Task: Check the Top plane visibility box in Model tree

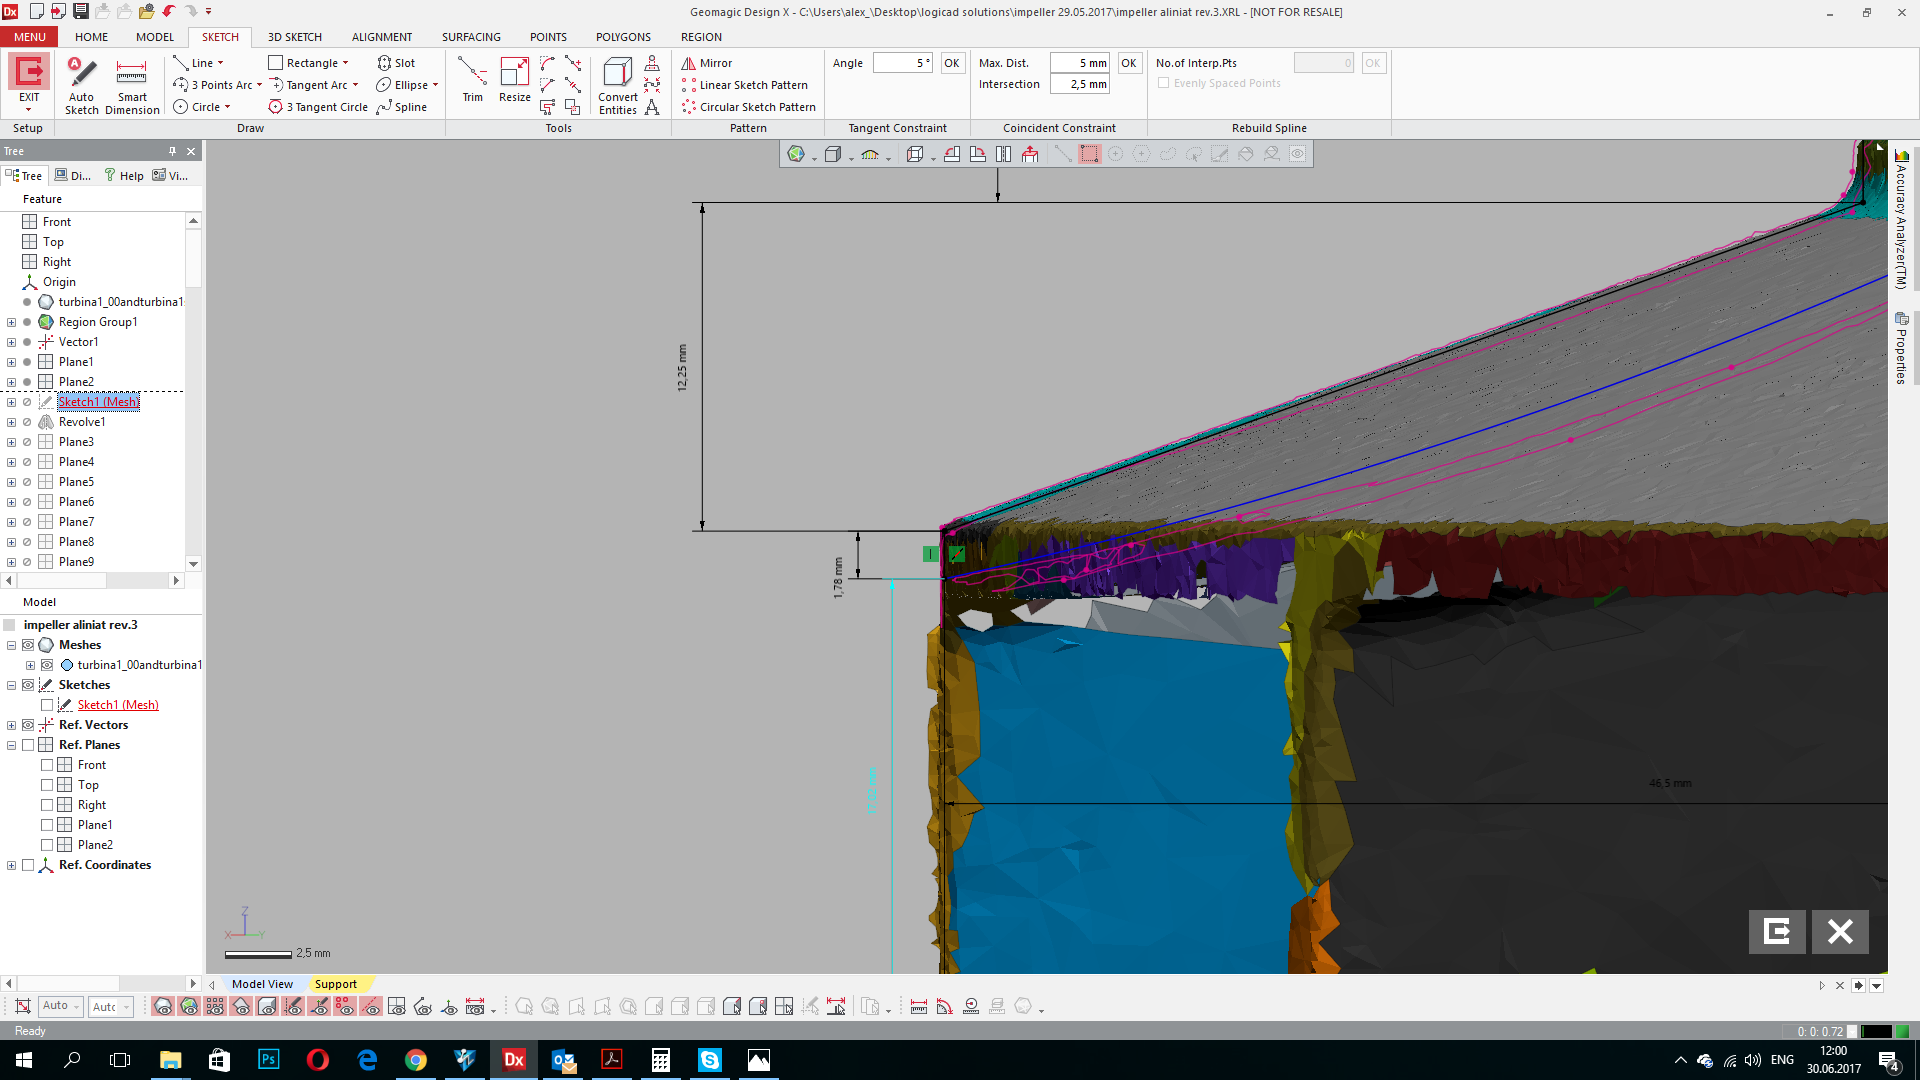Action: pyautogui.click(x=47, y=785)
